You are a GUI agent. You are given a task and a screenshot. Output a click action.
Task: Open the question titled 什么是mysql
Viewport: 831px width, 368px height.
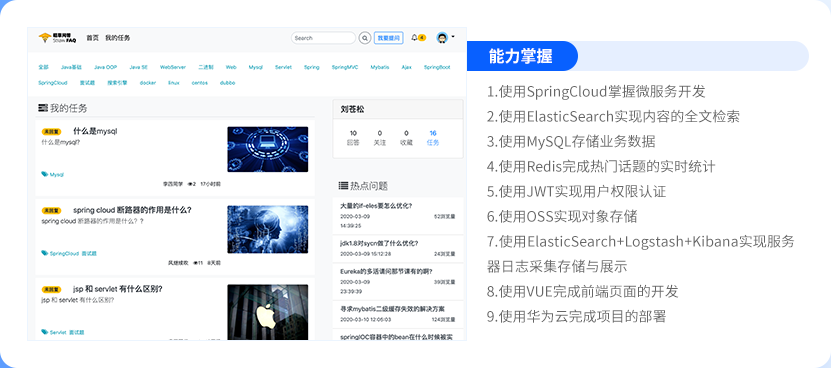tap(95, 131)
